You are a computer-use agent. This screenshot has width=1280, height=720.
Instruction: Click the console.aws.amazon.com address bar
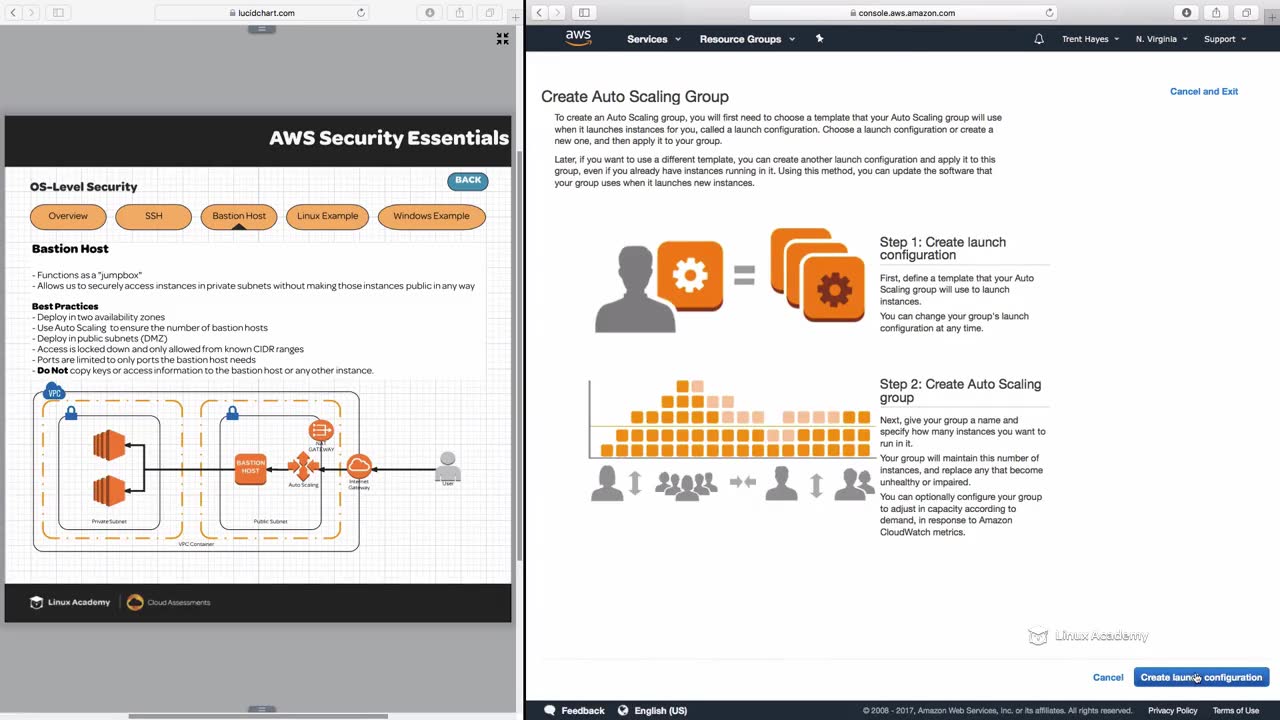[x=903, y=13]
